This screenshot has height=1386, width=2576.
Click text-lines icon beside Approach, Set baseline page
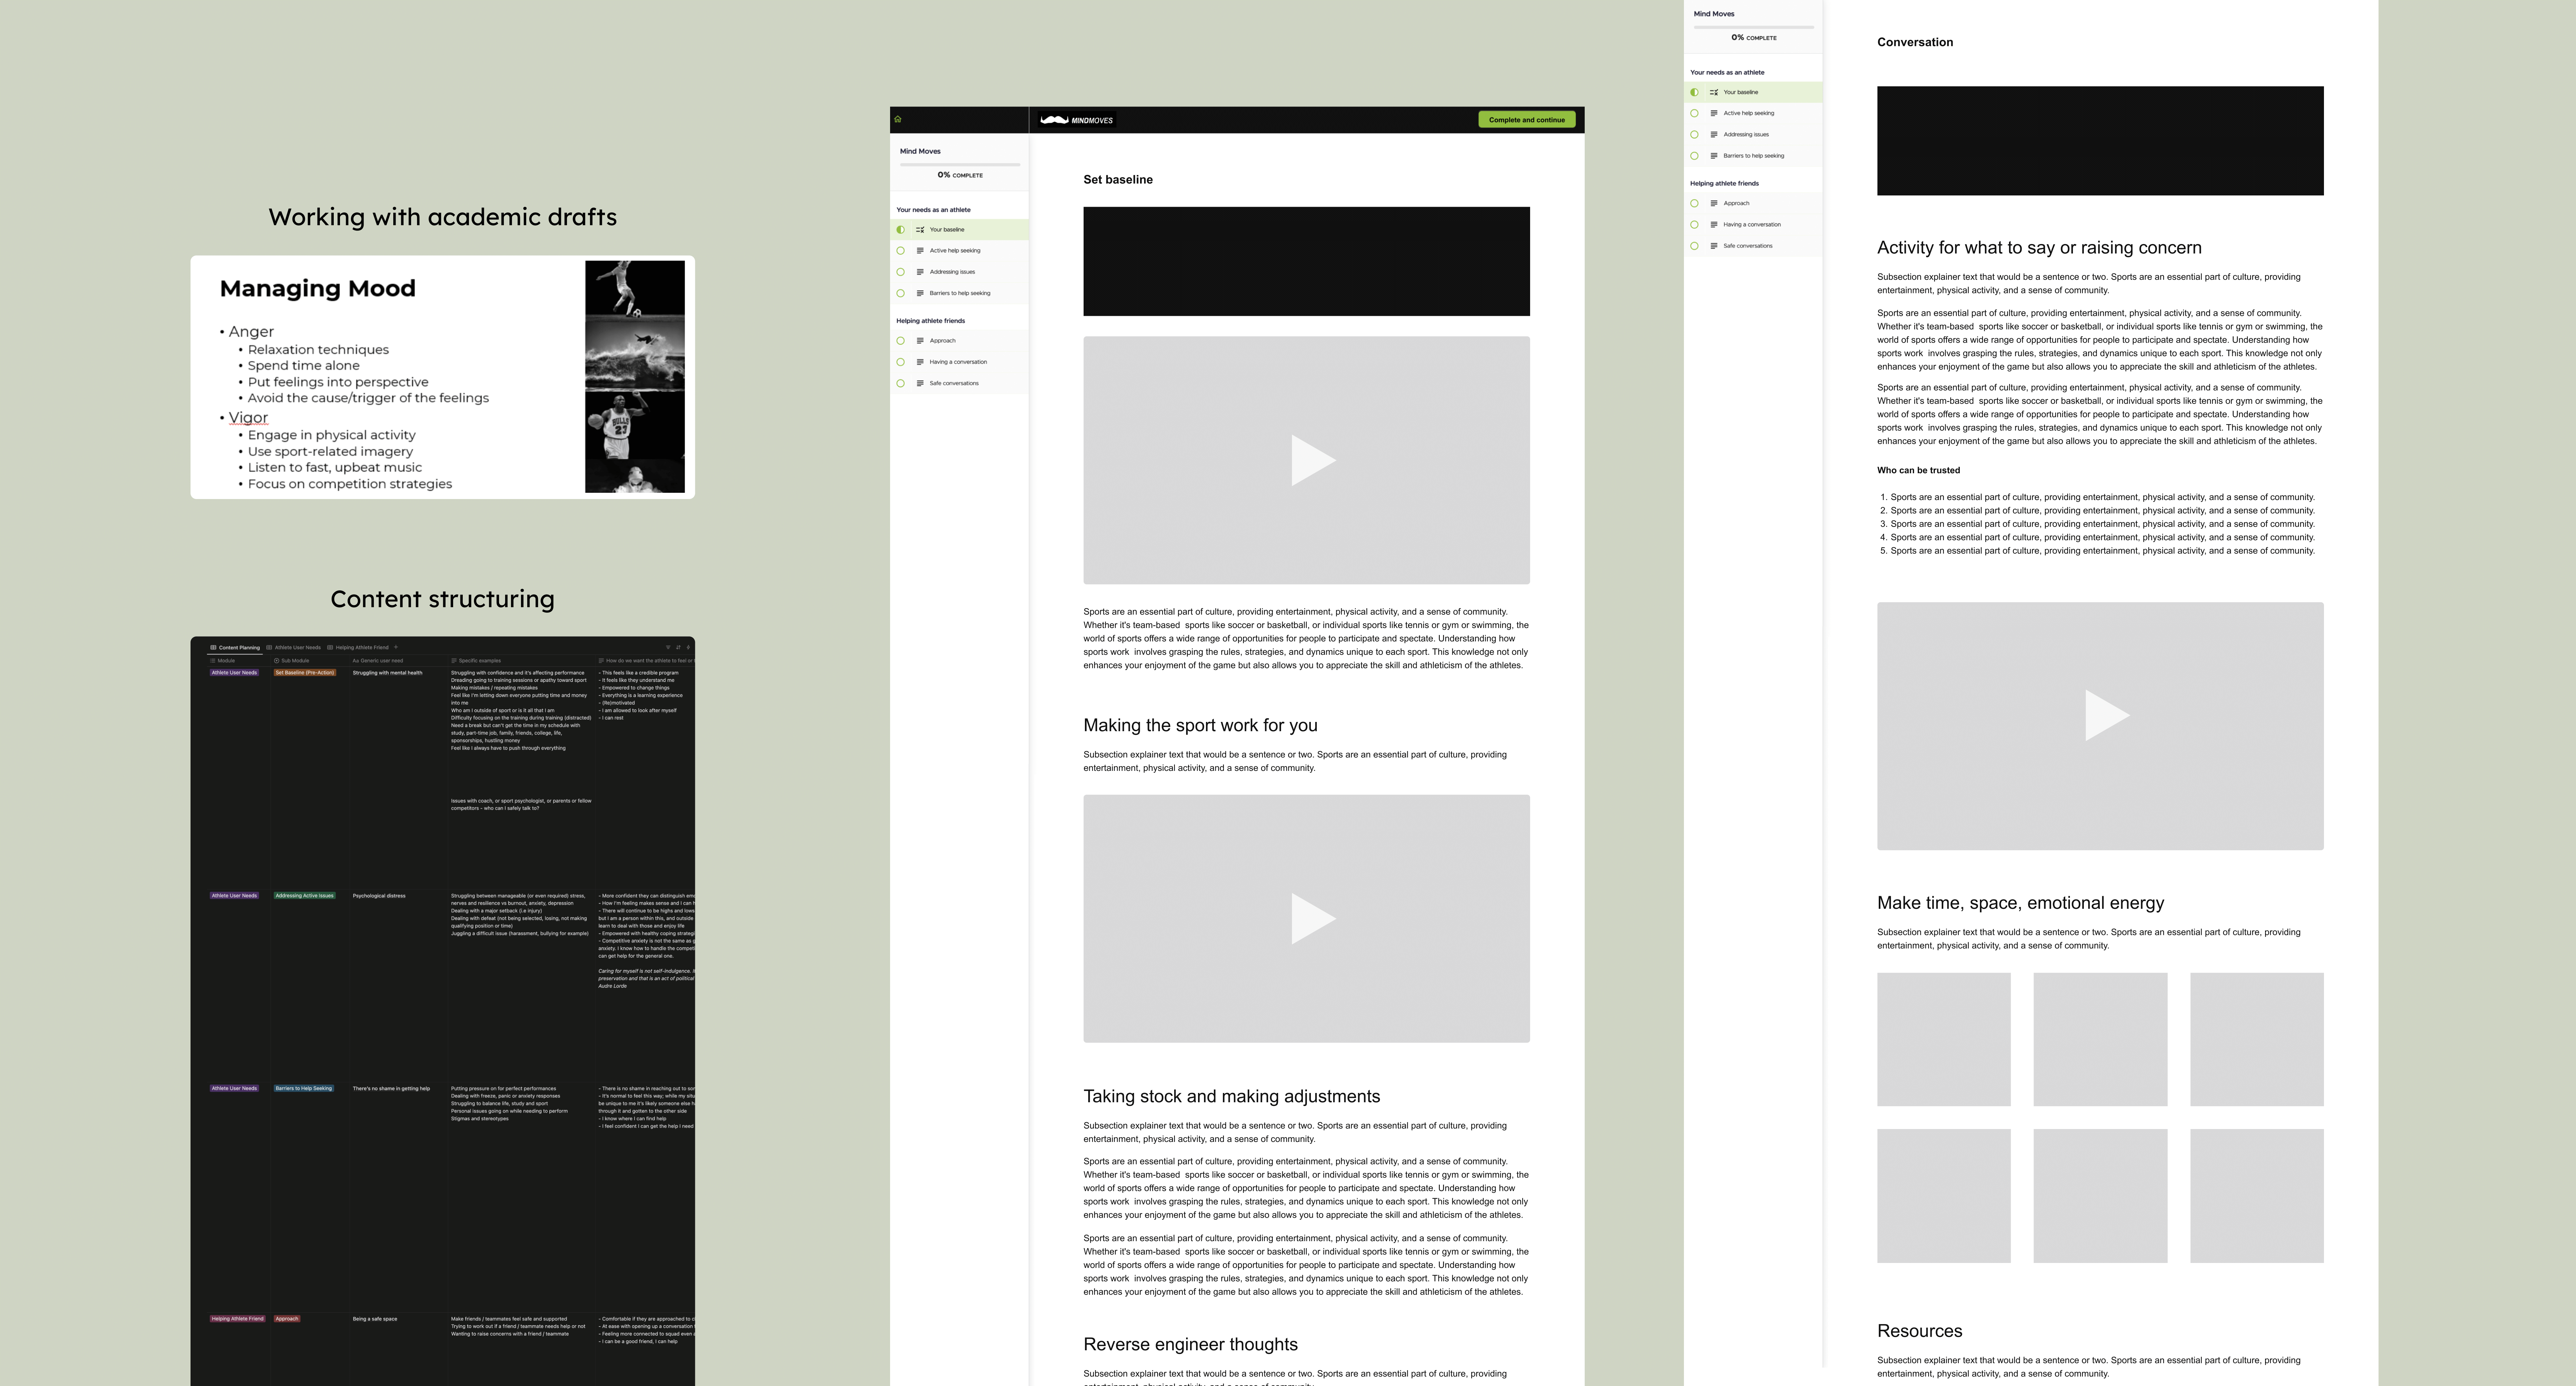click(920, 341)
